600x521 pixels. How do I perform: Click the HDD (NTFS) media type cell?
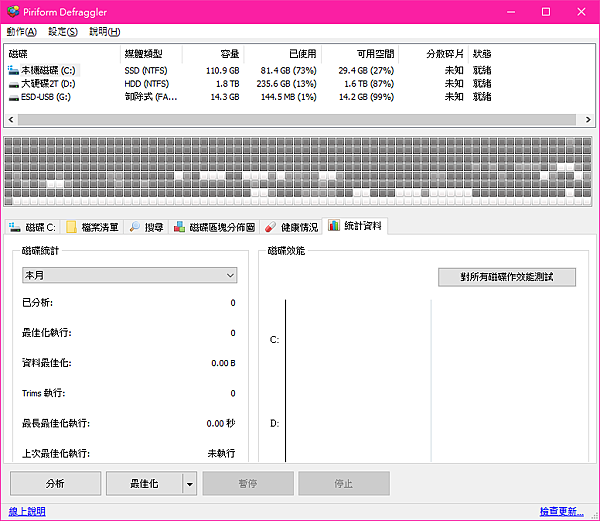tap(147, 84)
